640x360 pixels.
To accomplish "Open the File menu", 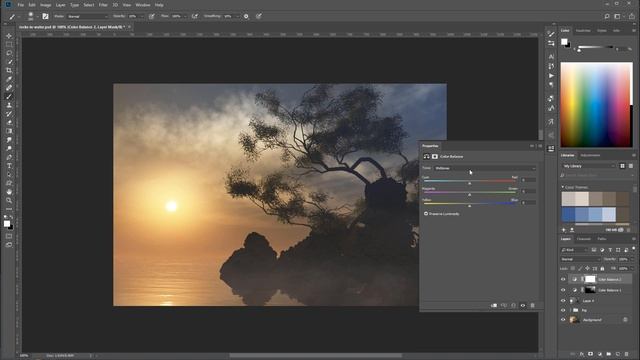I will pyautogui.click(x=20, y=5).
